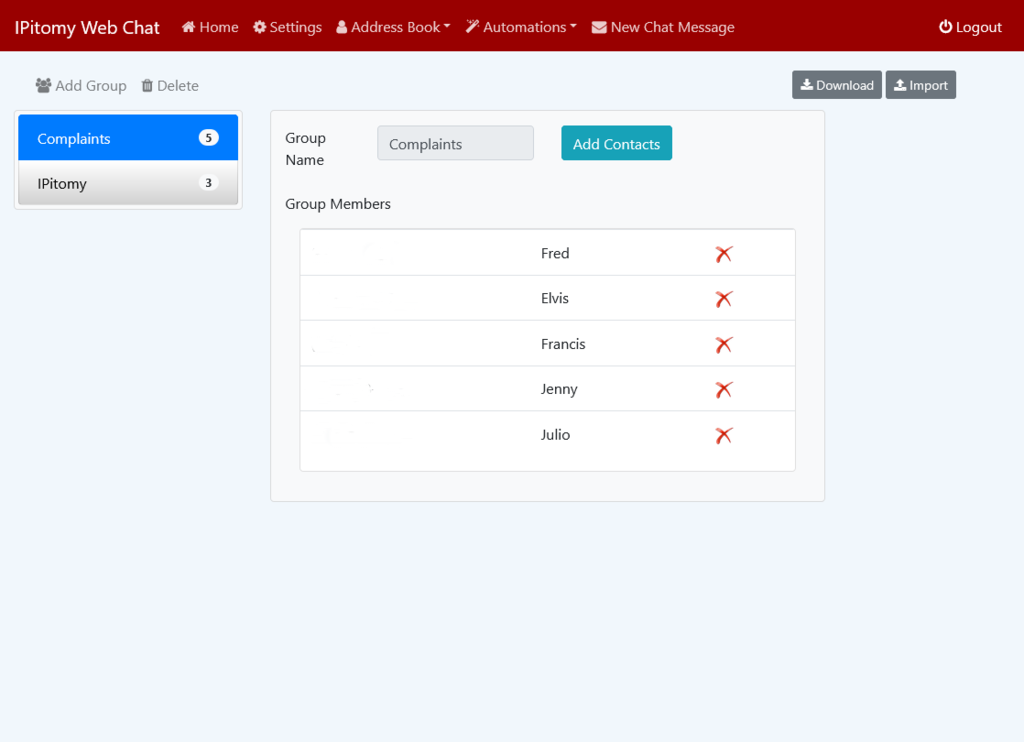Click the red X beside Elvis
1024x742 pixels.
pos(724,299)
